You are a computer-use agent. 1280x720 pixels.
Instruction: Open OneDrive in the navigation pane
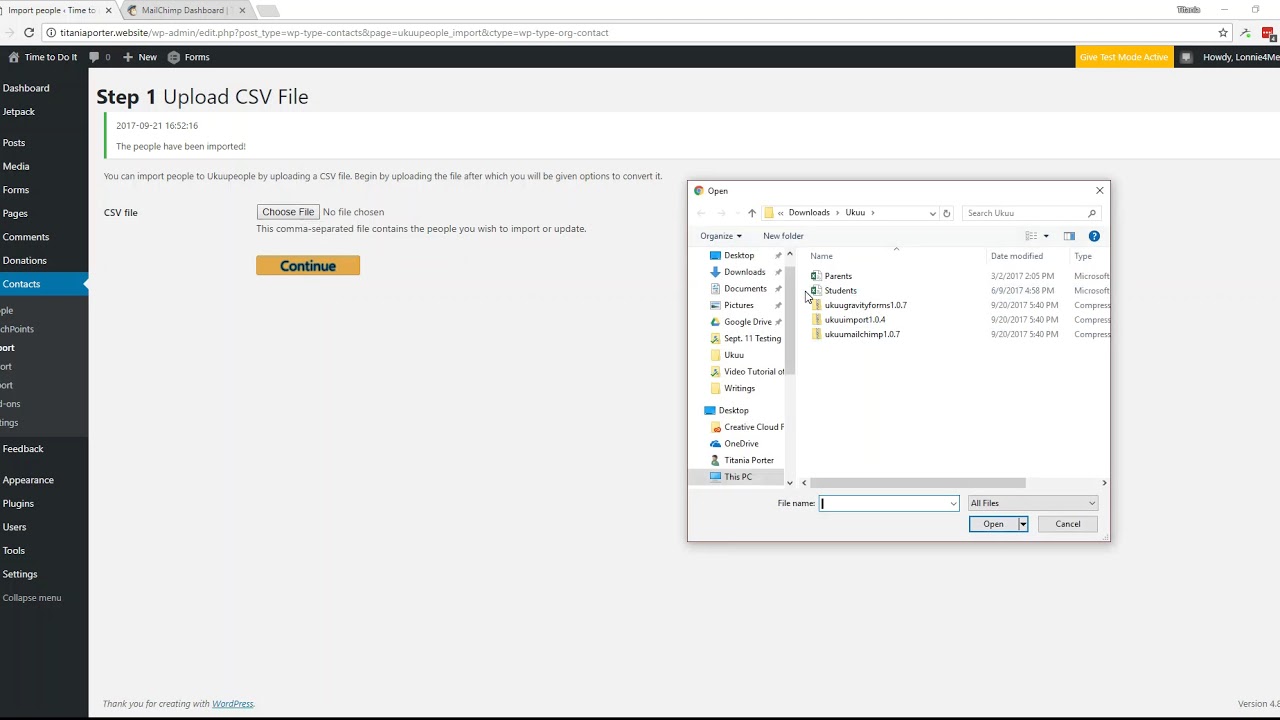(741, 443)
